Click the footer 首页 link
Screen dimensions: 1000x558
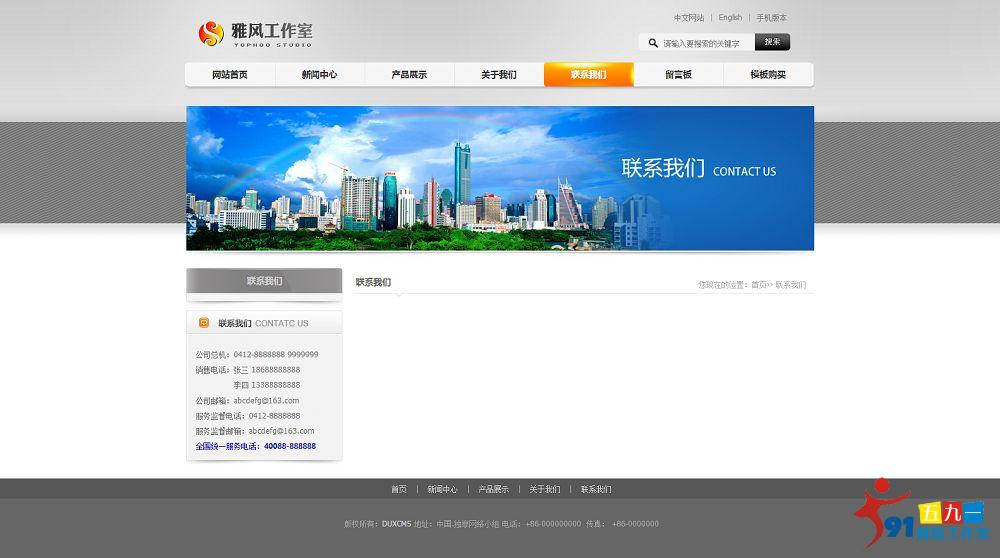399,489
